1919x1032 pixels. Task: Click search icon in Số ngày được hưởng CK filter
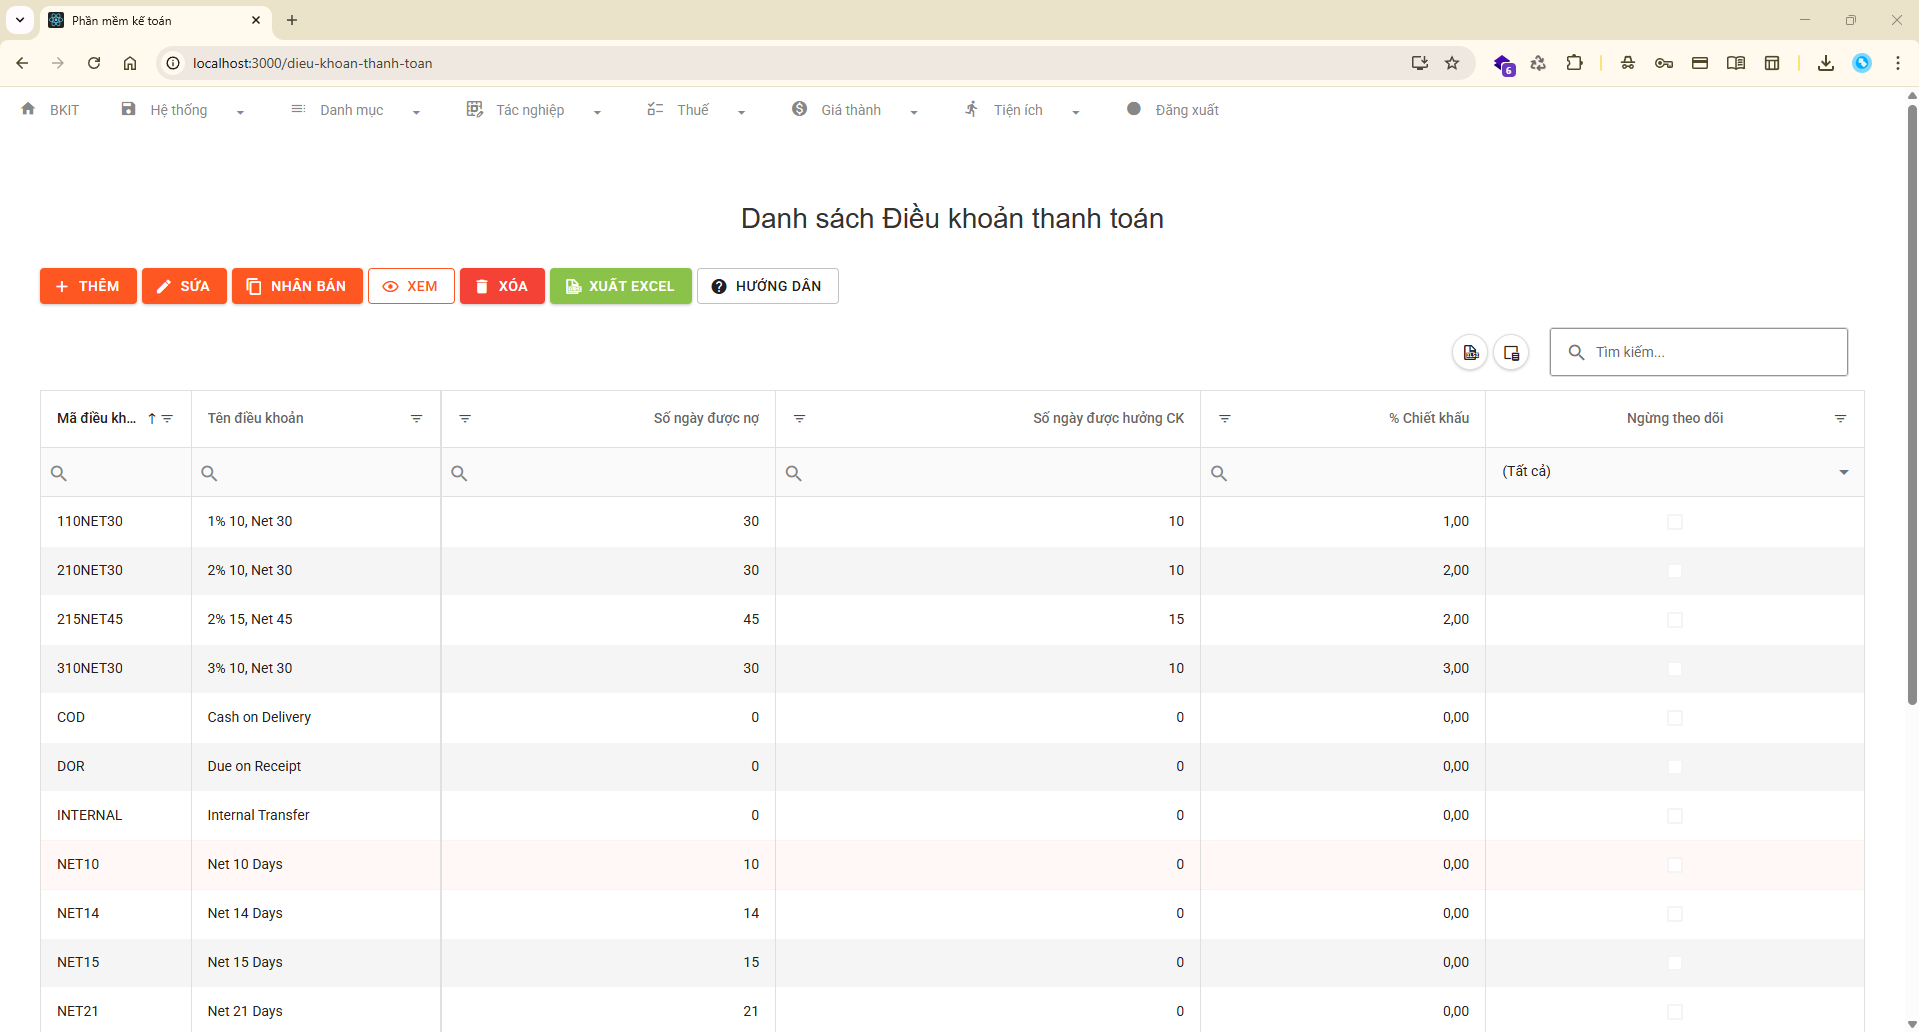point(793,473)
